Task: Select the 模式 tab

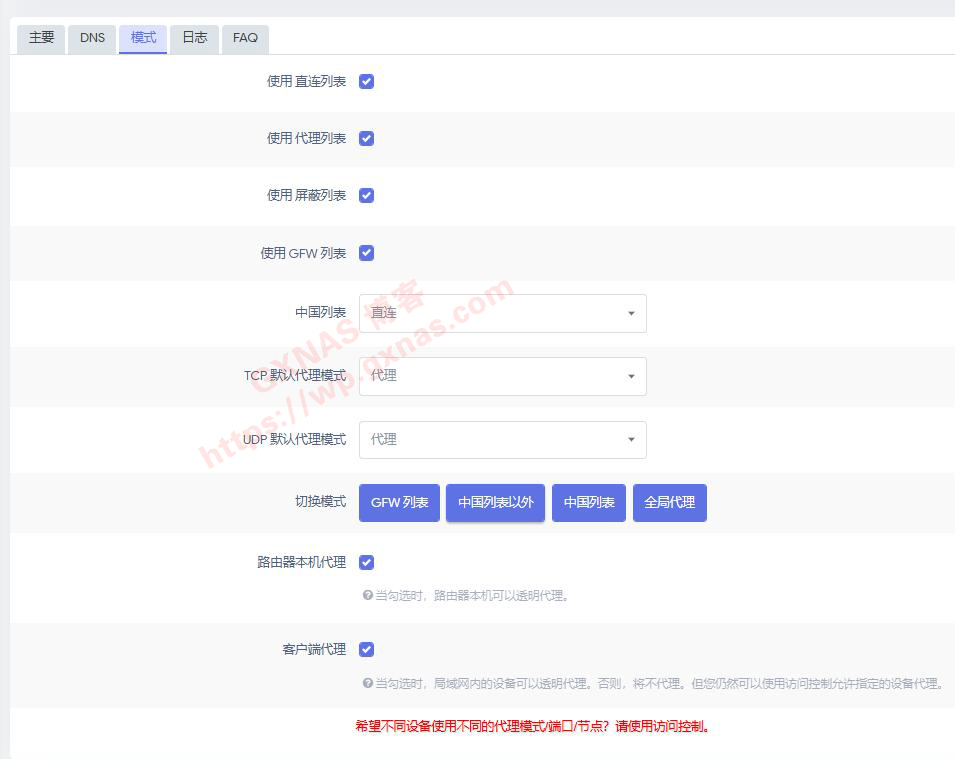Action: 143,38
